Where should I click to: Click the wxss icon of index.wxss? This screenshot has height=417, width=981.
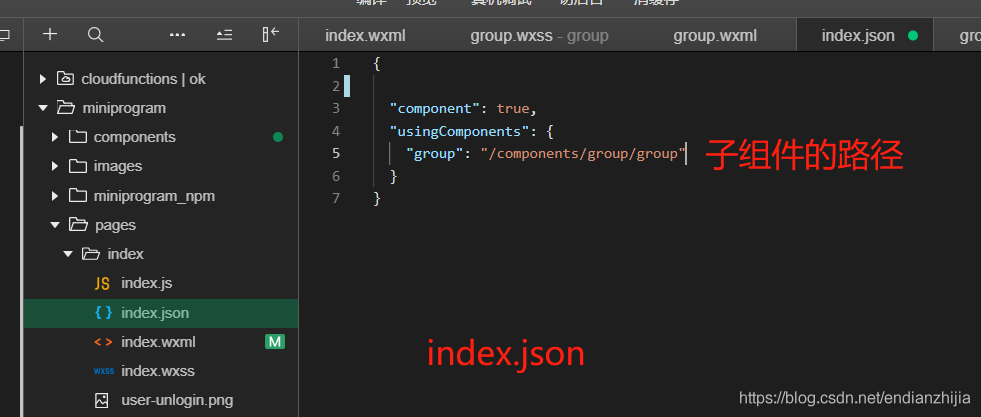pos(104,371)
